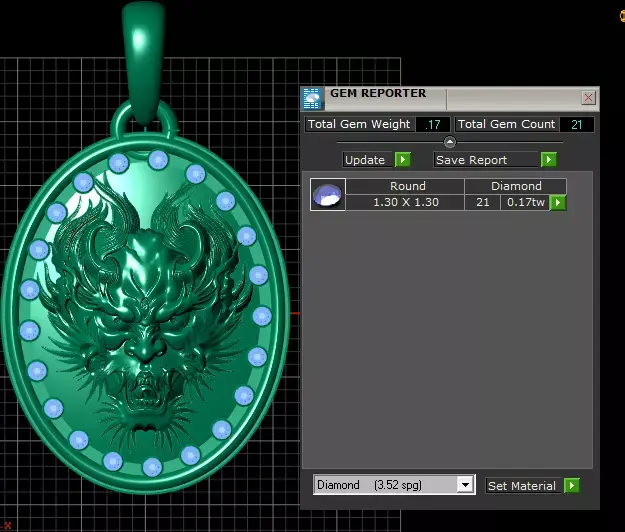Click the Total Gem Count value 21
Viewport: 625px width, 532px height.
click(576, 124)
